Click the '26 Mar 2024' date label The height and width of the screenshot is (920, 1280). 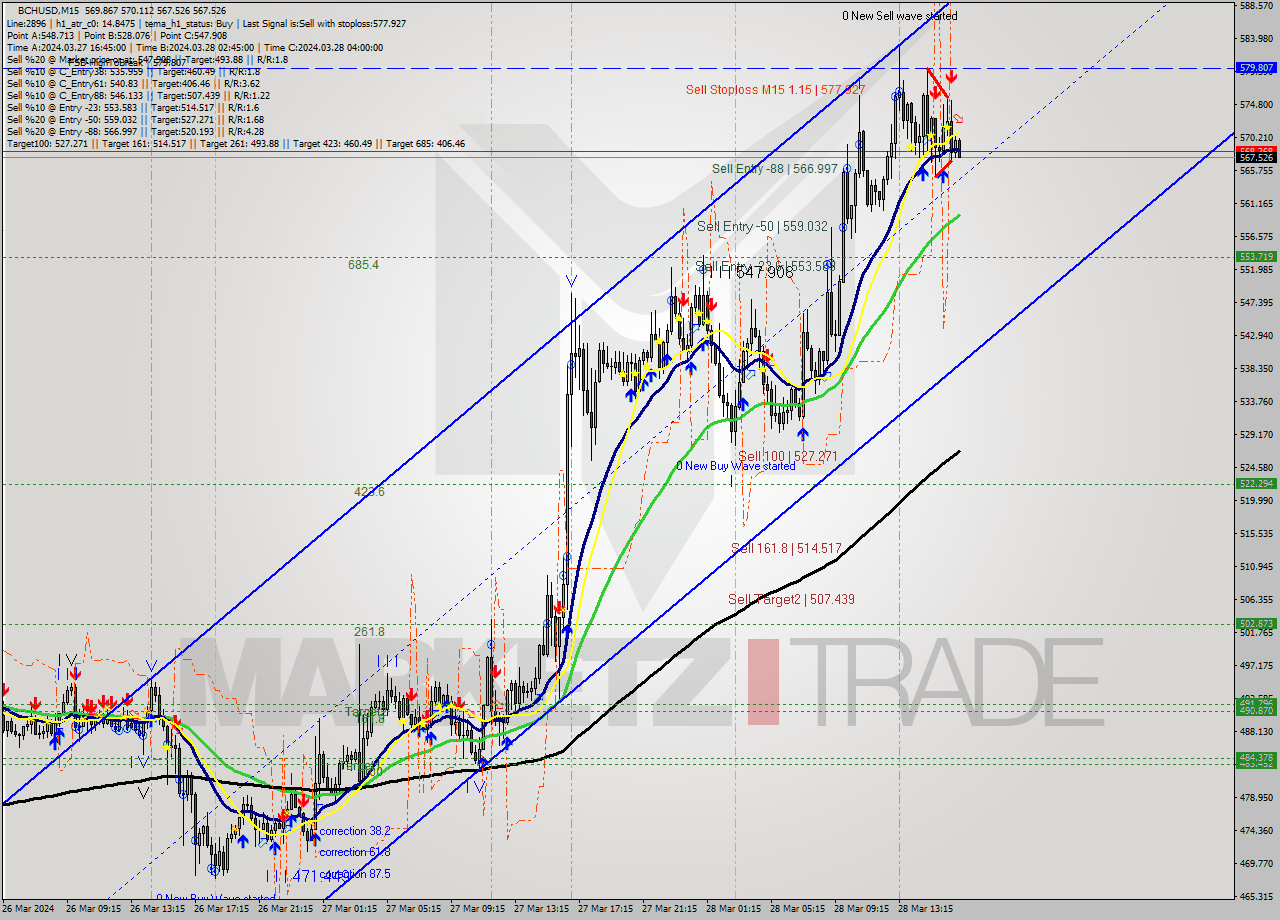pos(29,909)
